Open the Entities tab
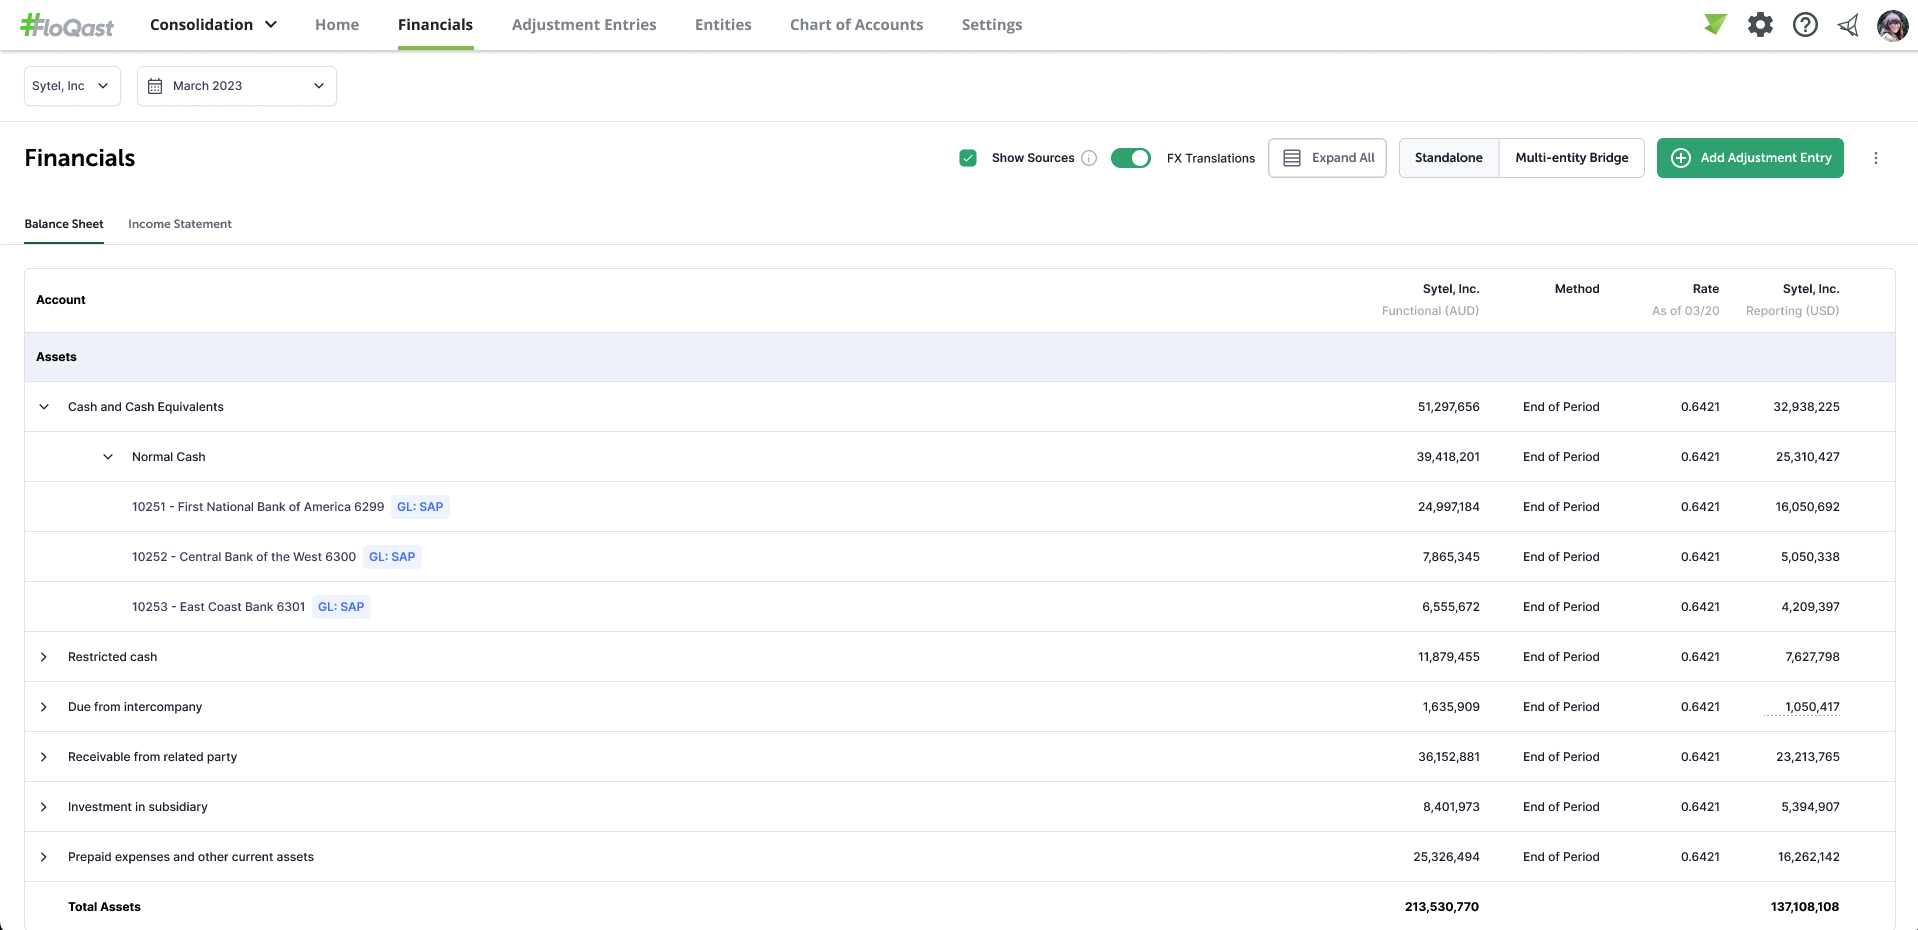1918x930 pixels. coord(723,25)
